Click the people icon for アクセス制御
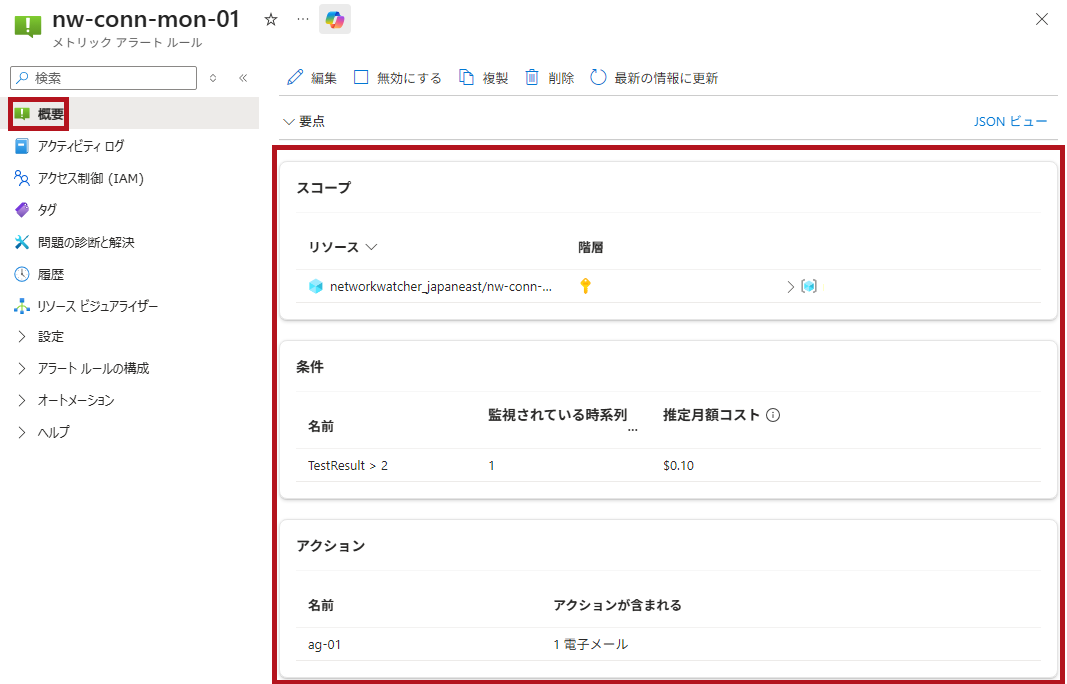The width and height of the screenshot is (1067, 684). (x=22, y=178)
